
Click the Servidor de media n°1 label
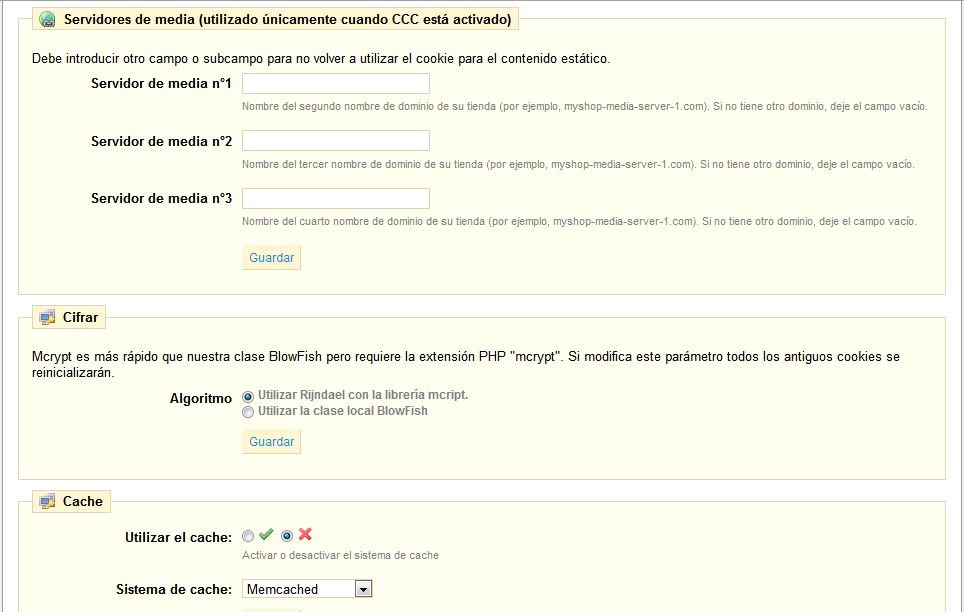pos(161,84)
